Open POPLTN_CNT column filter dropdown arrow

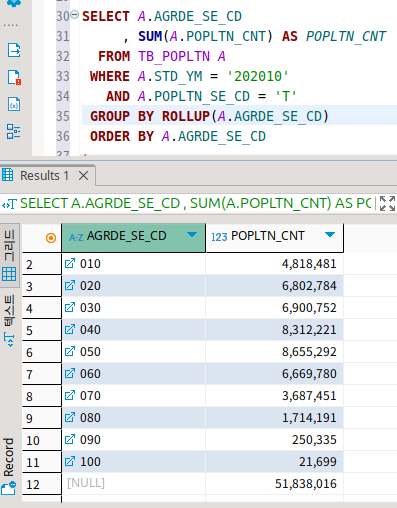[330, 235]
